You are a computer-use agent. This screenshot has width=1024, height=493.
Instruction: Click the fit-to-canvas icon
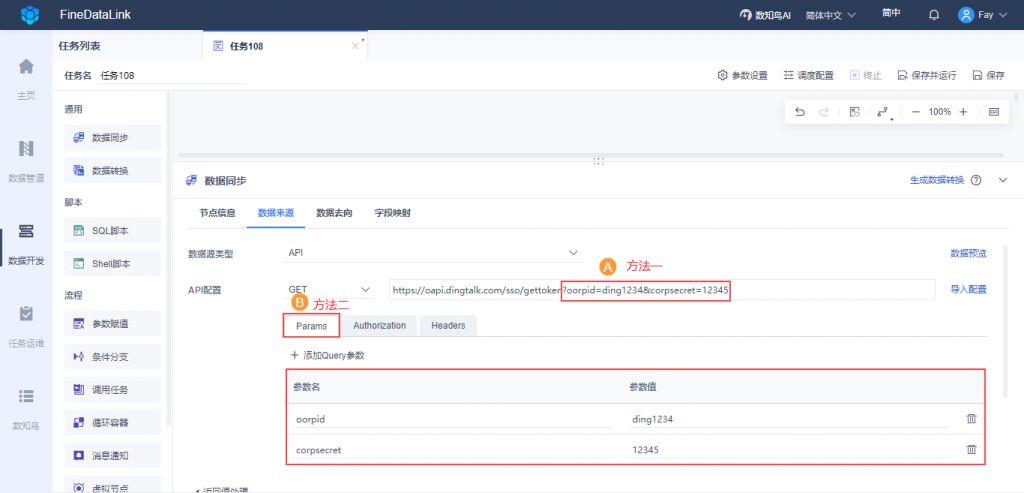854,112
